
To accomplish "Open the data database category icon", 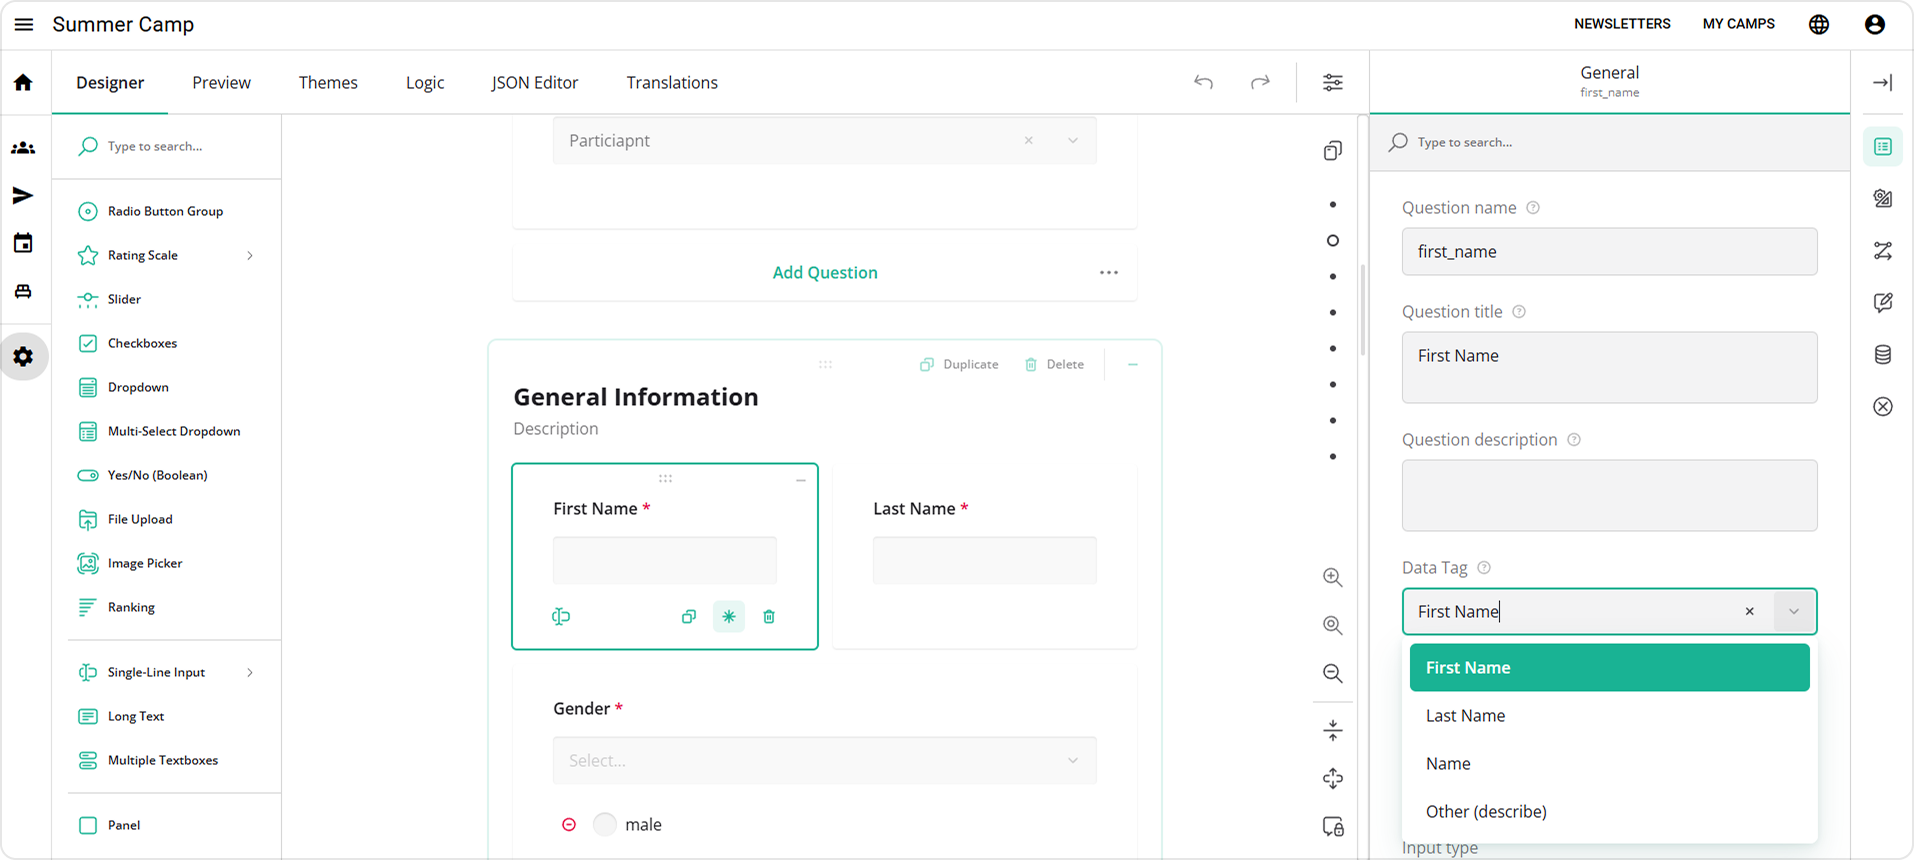I will click(x=1883, y=355).
